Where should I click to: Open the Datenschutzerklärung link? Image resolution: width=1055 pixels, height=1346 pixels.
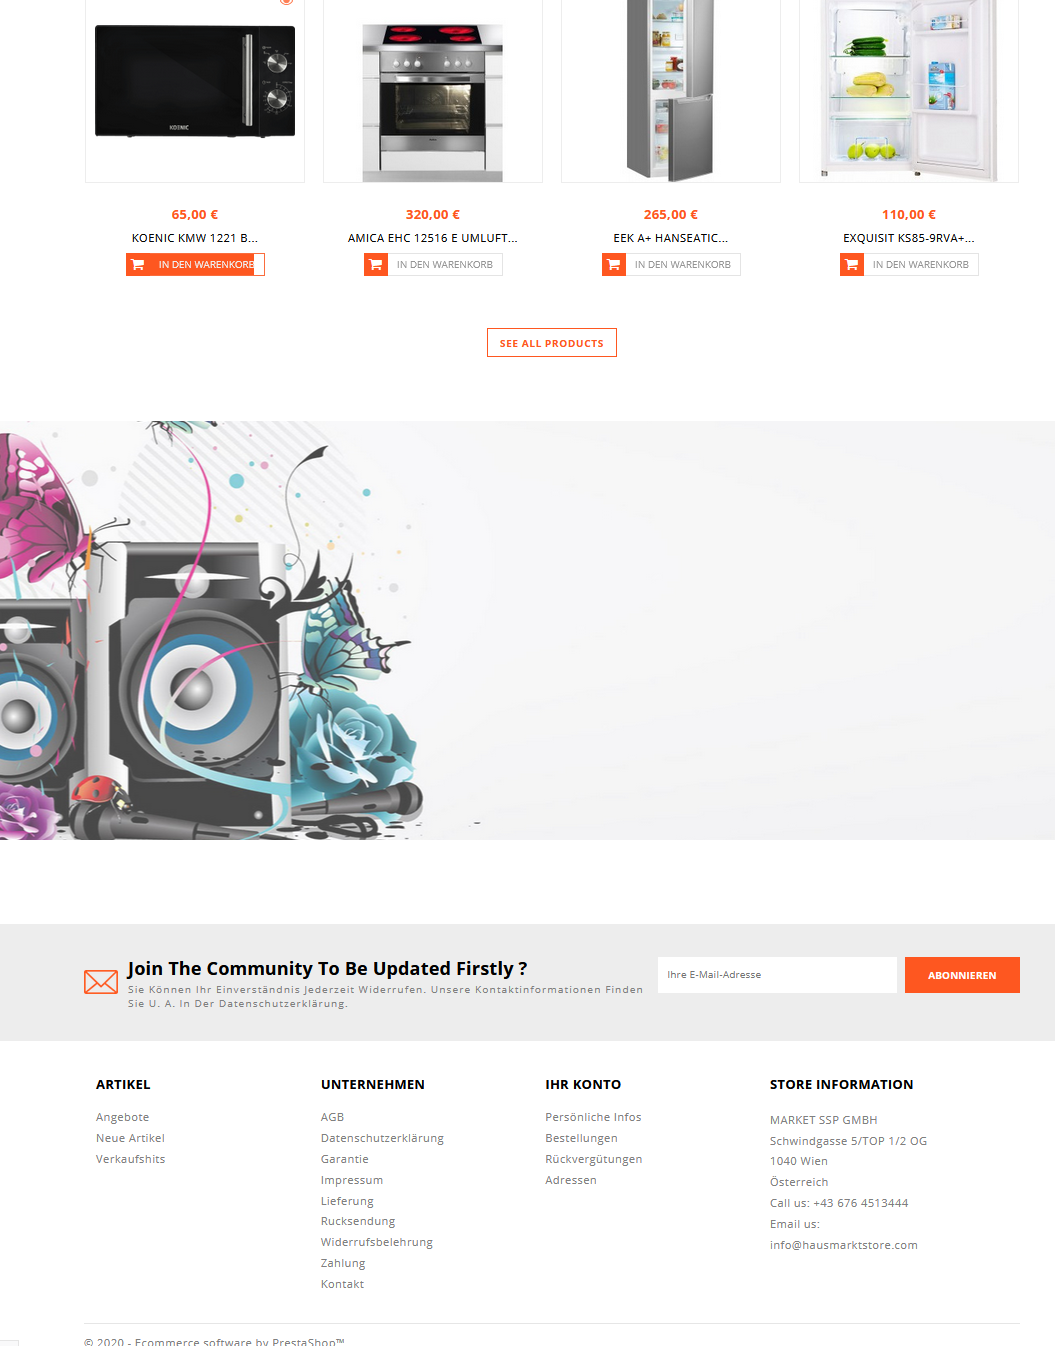[382, 1138]
